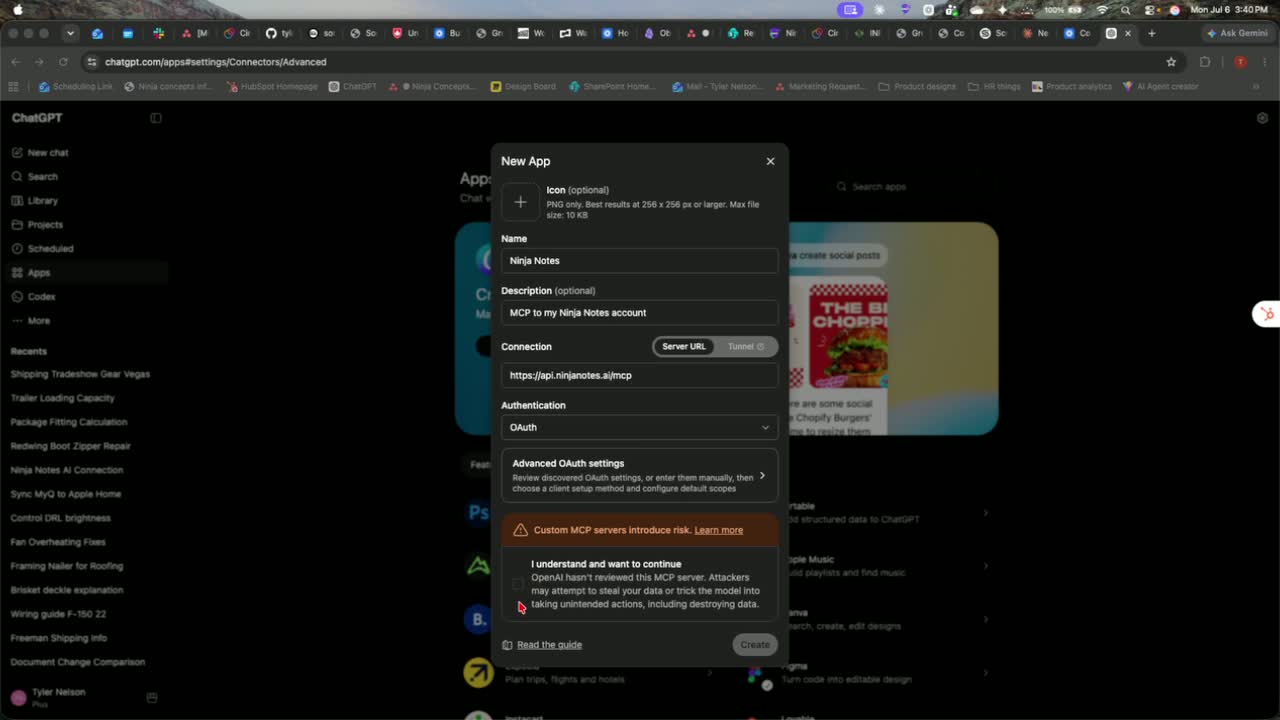
Task: Open the Package Fitting Calculation chat
Action: point(69,422)
